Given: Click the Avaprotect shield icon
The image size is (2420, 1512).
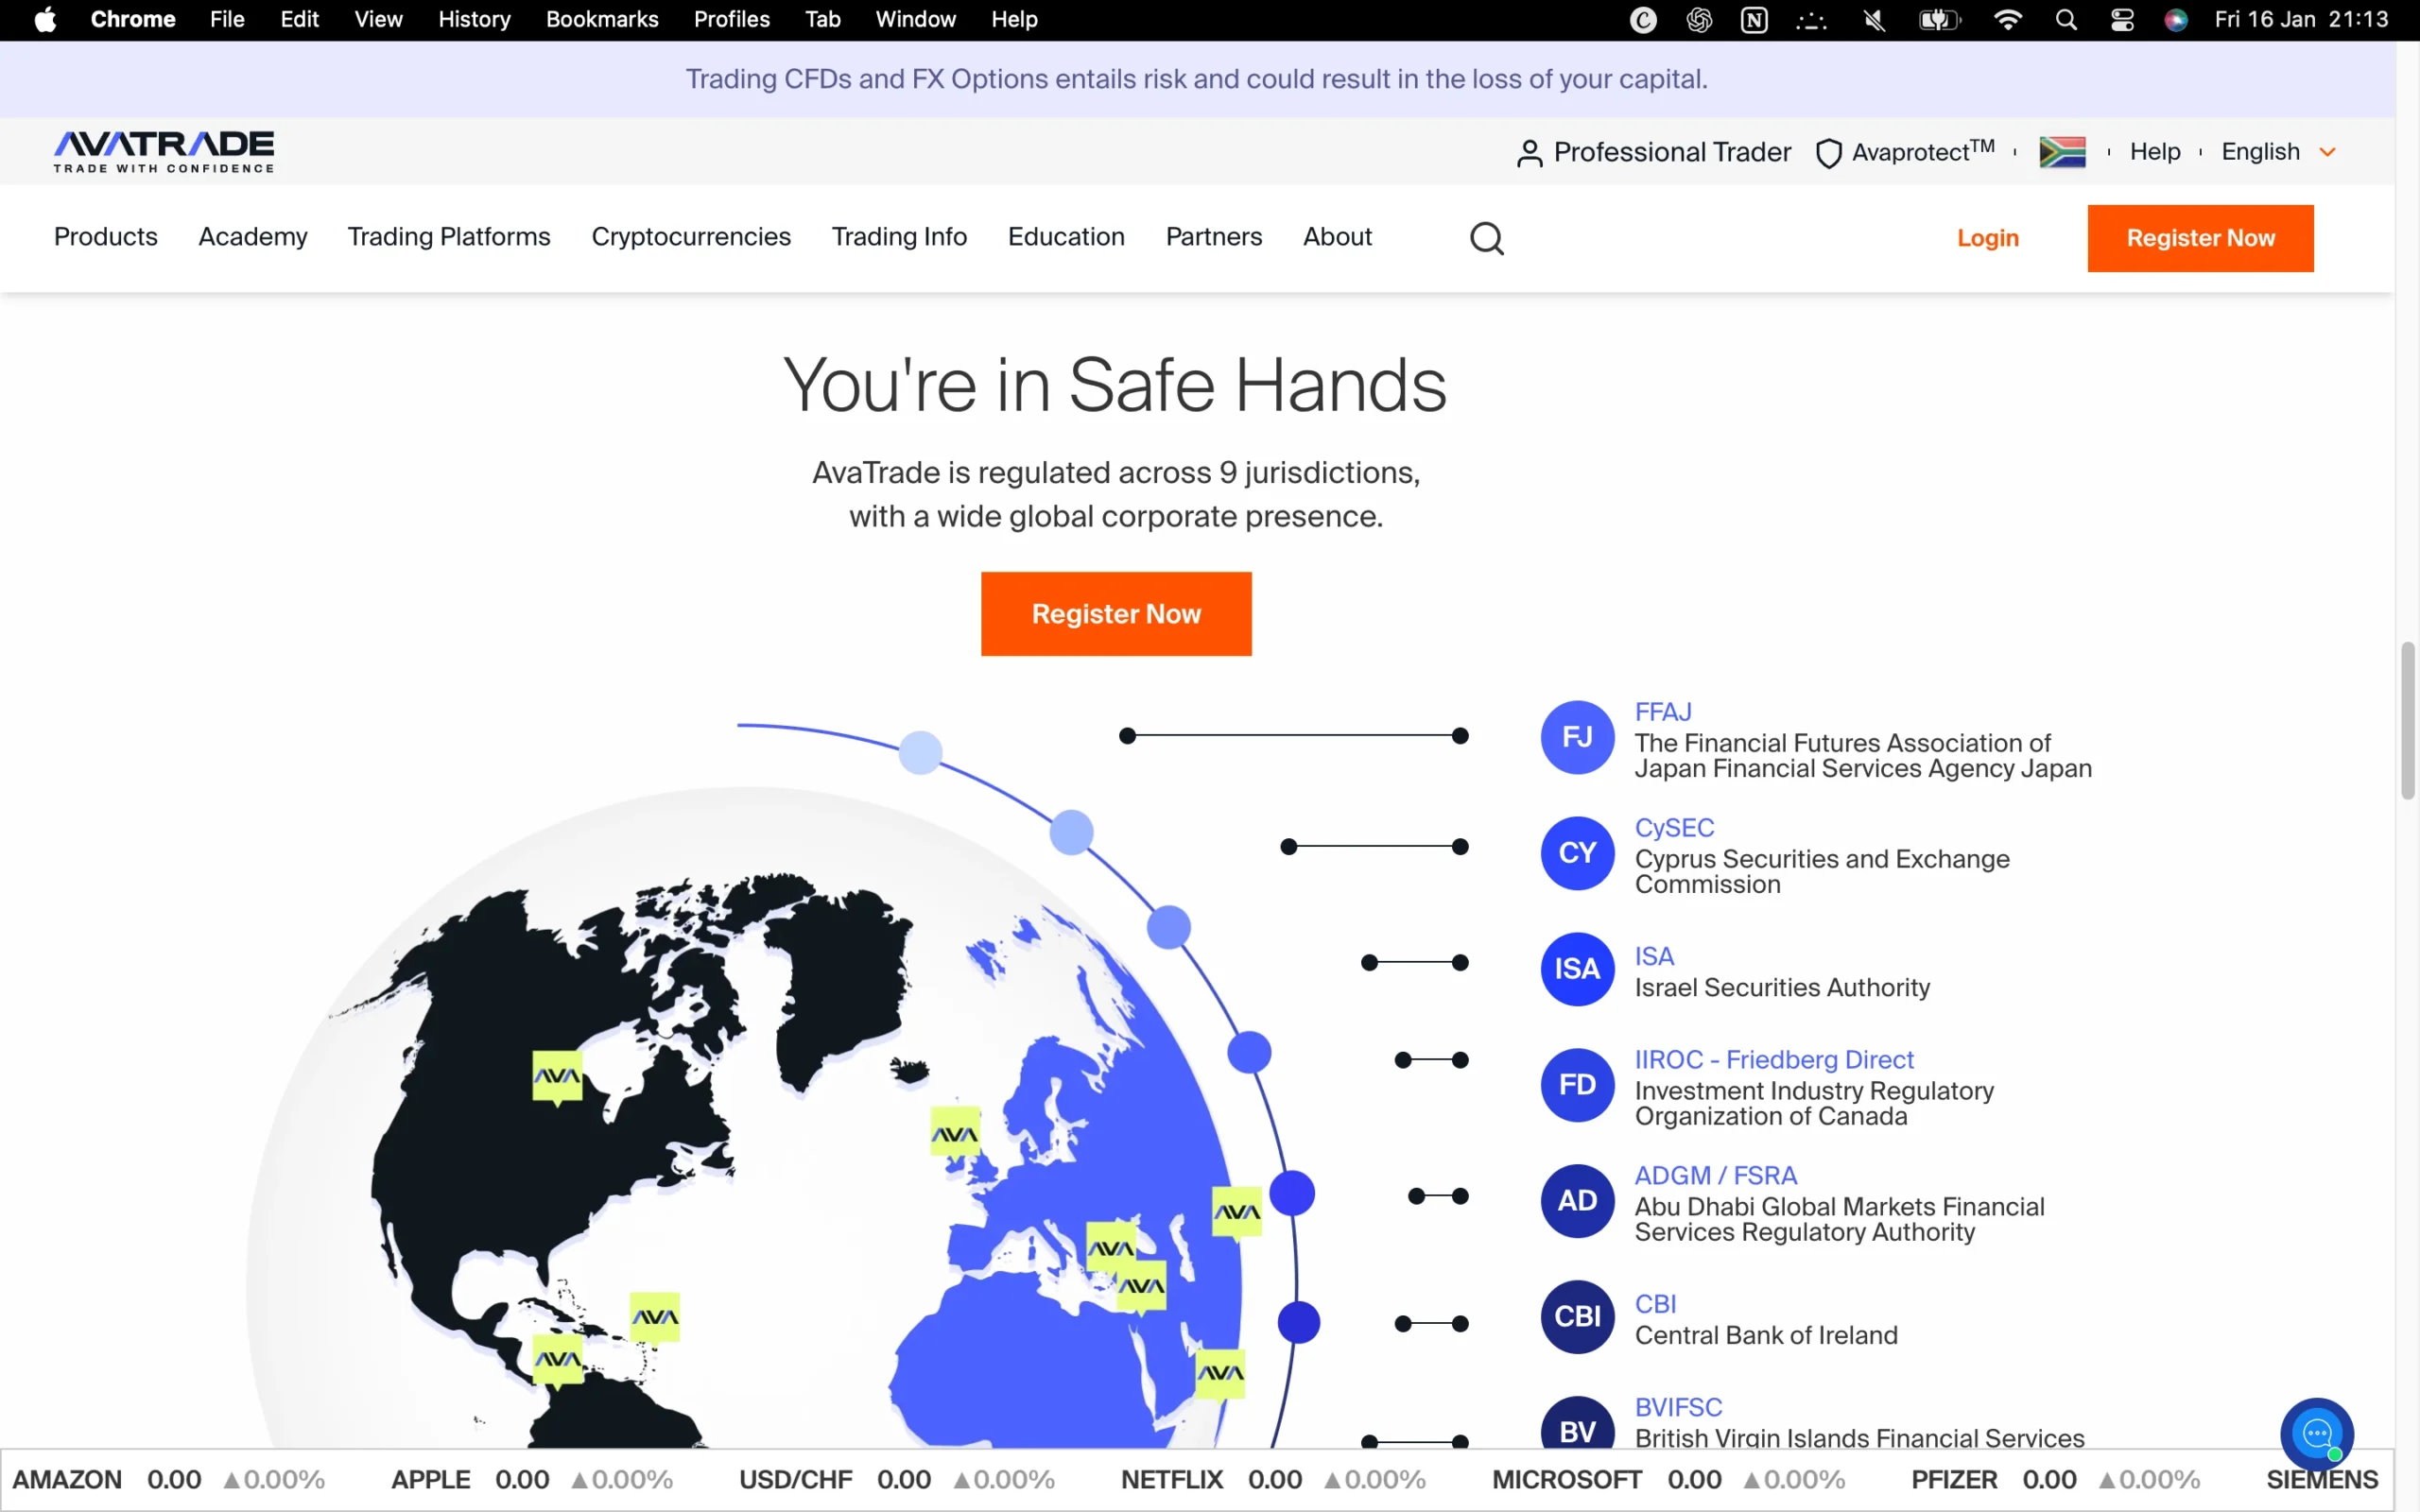Looking at the screenshot, I should tap(1829, 152).
